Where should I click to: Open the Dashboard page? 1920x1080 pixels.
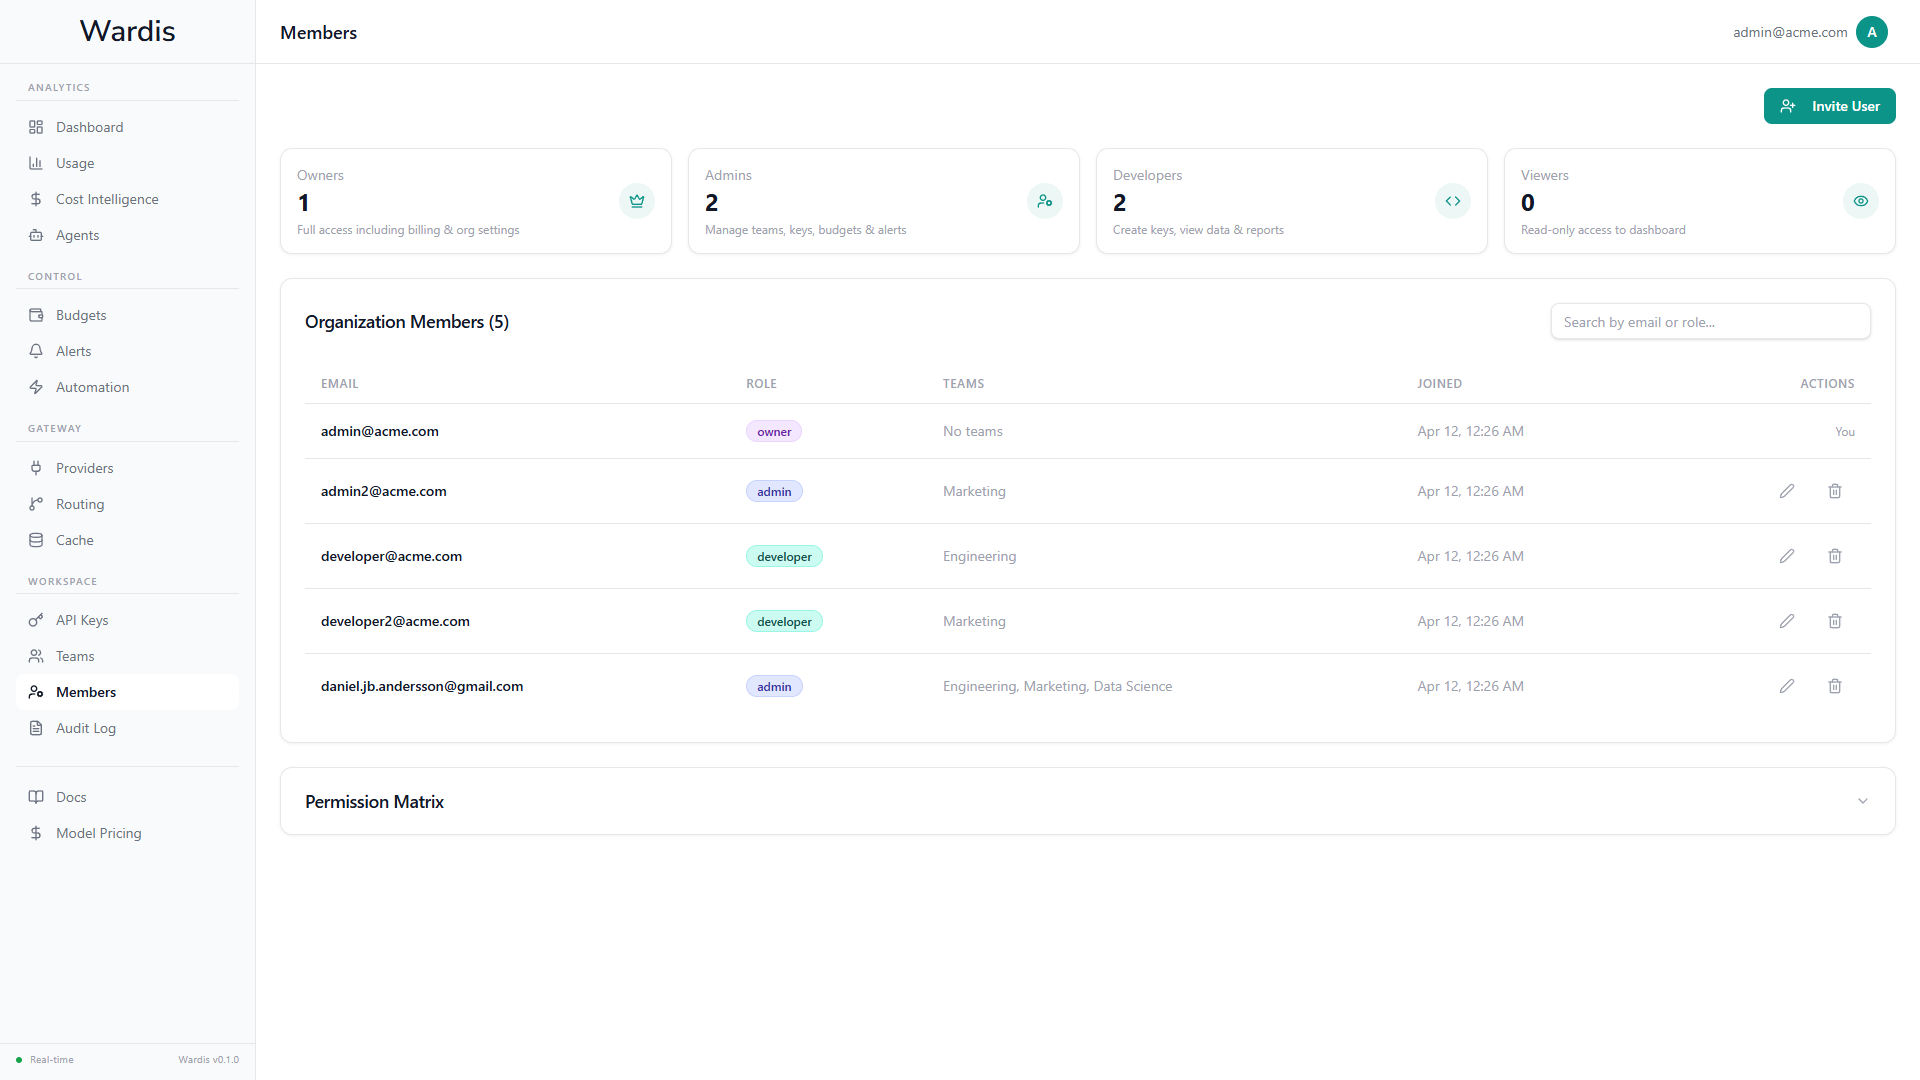point(127,127)
